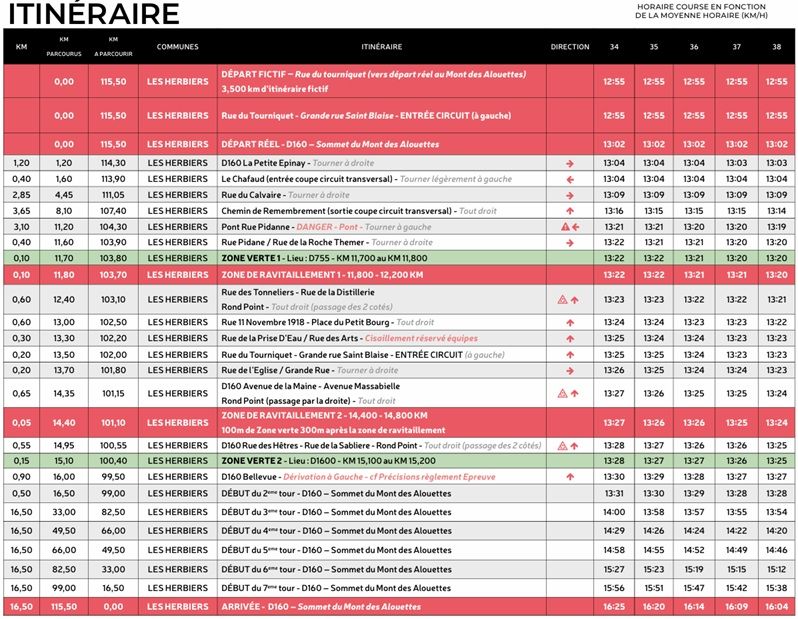
Task: Click the 8,10 km parcourus value
Action: (x=64, y=211)
